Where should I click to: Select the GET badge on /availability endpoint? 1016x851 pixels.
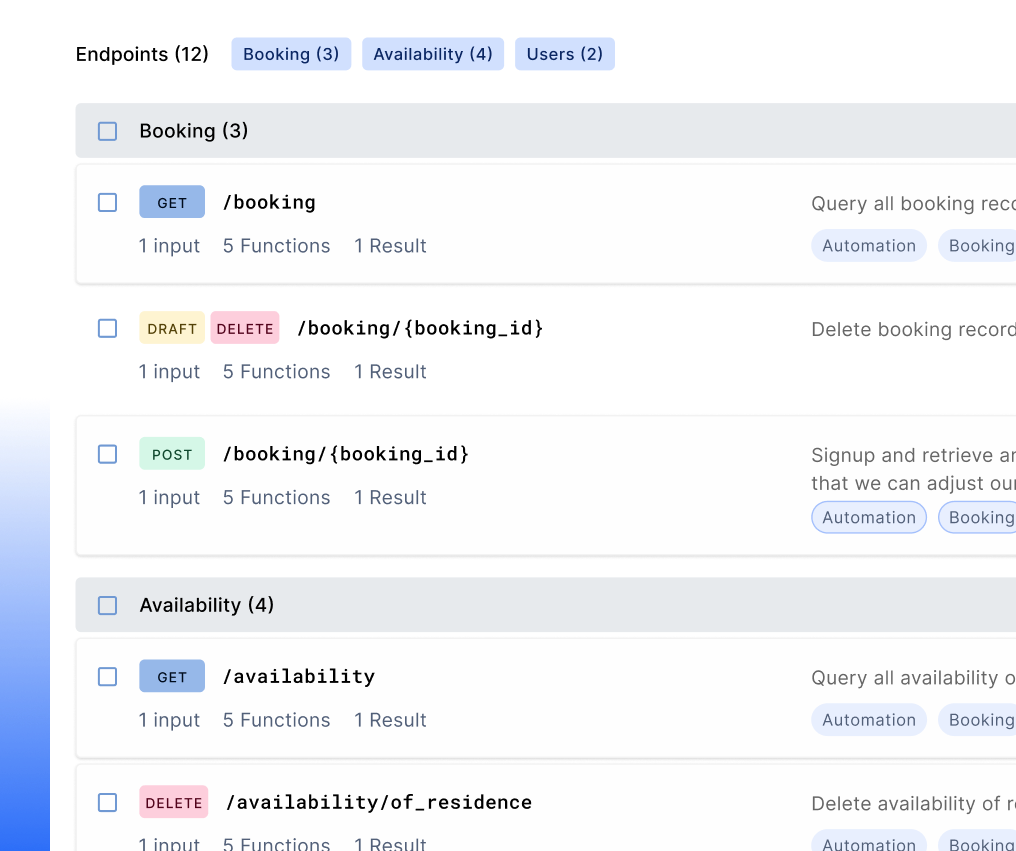pos(171,676)
